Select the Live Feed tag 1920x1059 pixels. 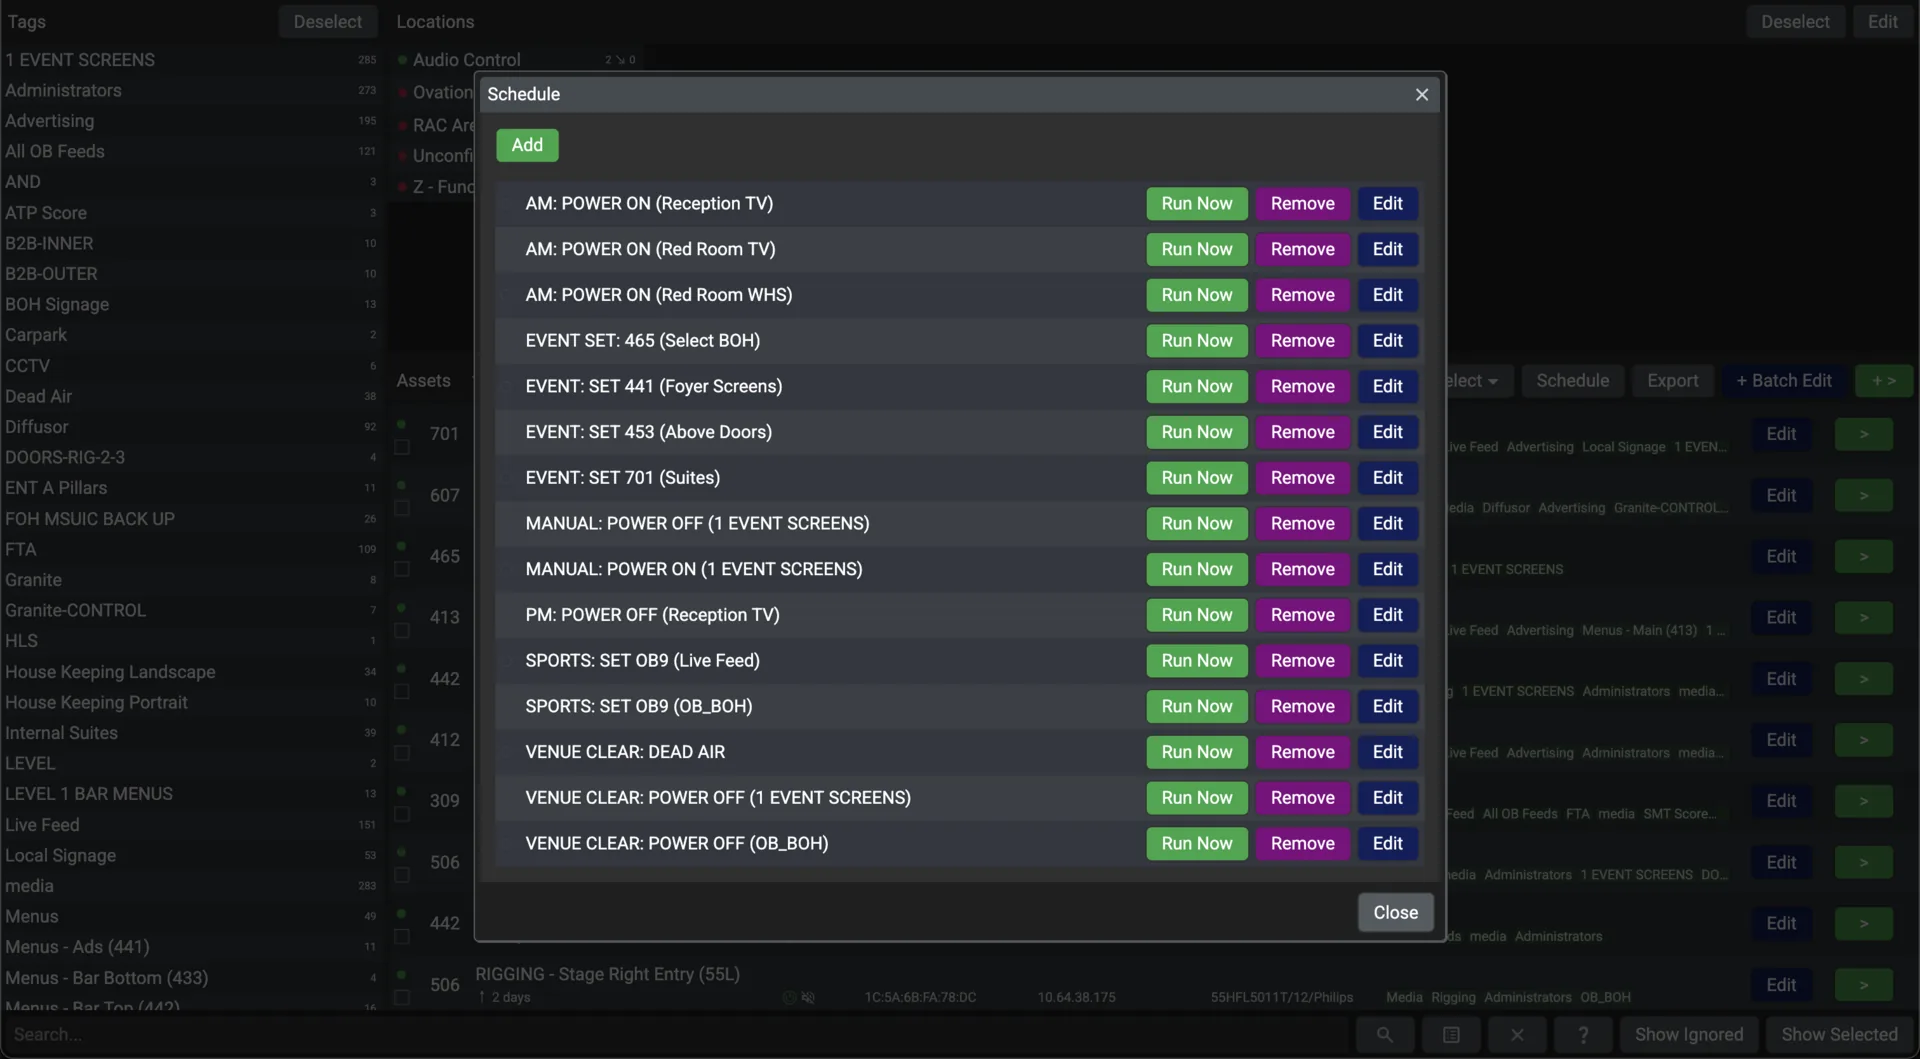click(x=191, y=825)
